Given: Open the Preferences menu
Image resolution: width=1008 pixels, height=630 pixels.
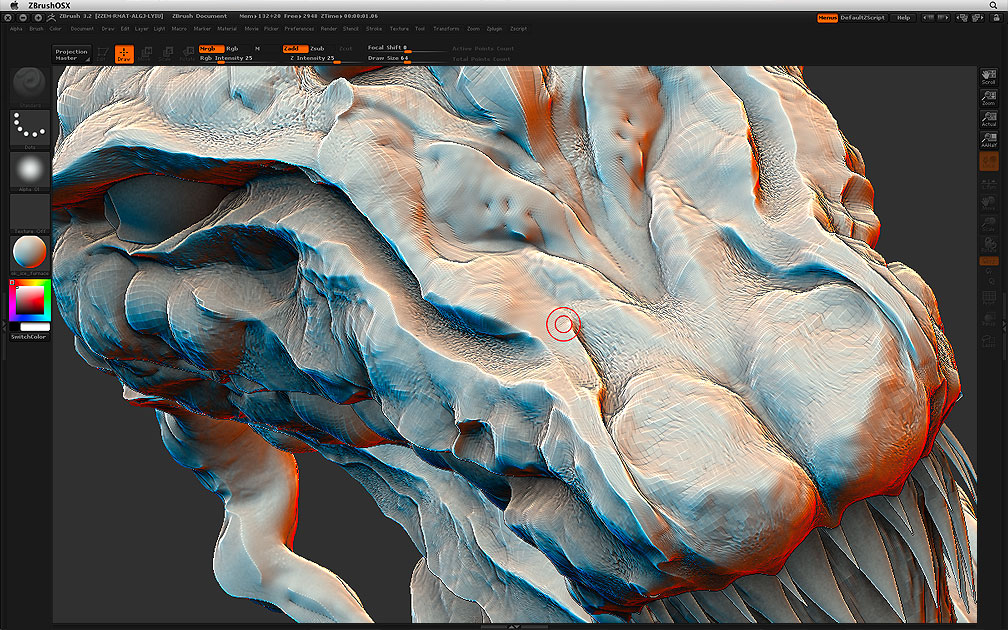Looking at the screenshot, I should tap(300, 29).
